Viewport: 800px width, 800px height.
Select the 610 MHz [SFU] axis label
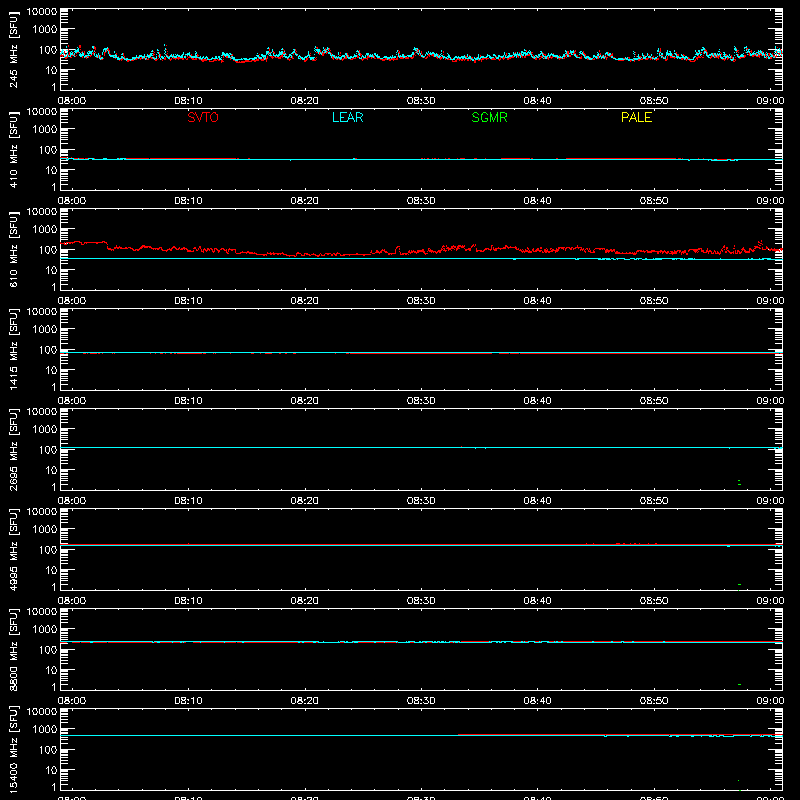13,249
